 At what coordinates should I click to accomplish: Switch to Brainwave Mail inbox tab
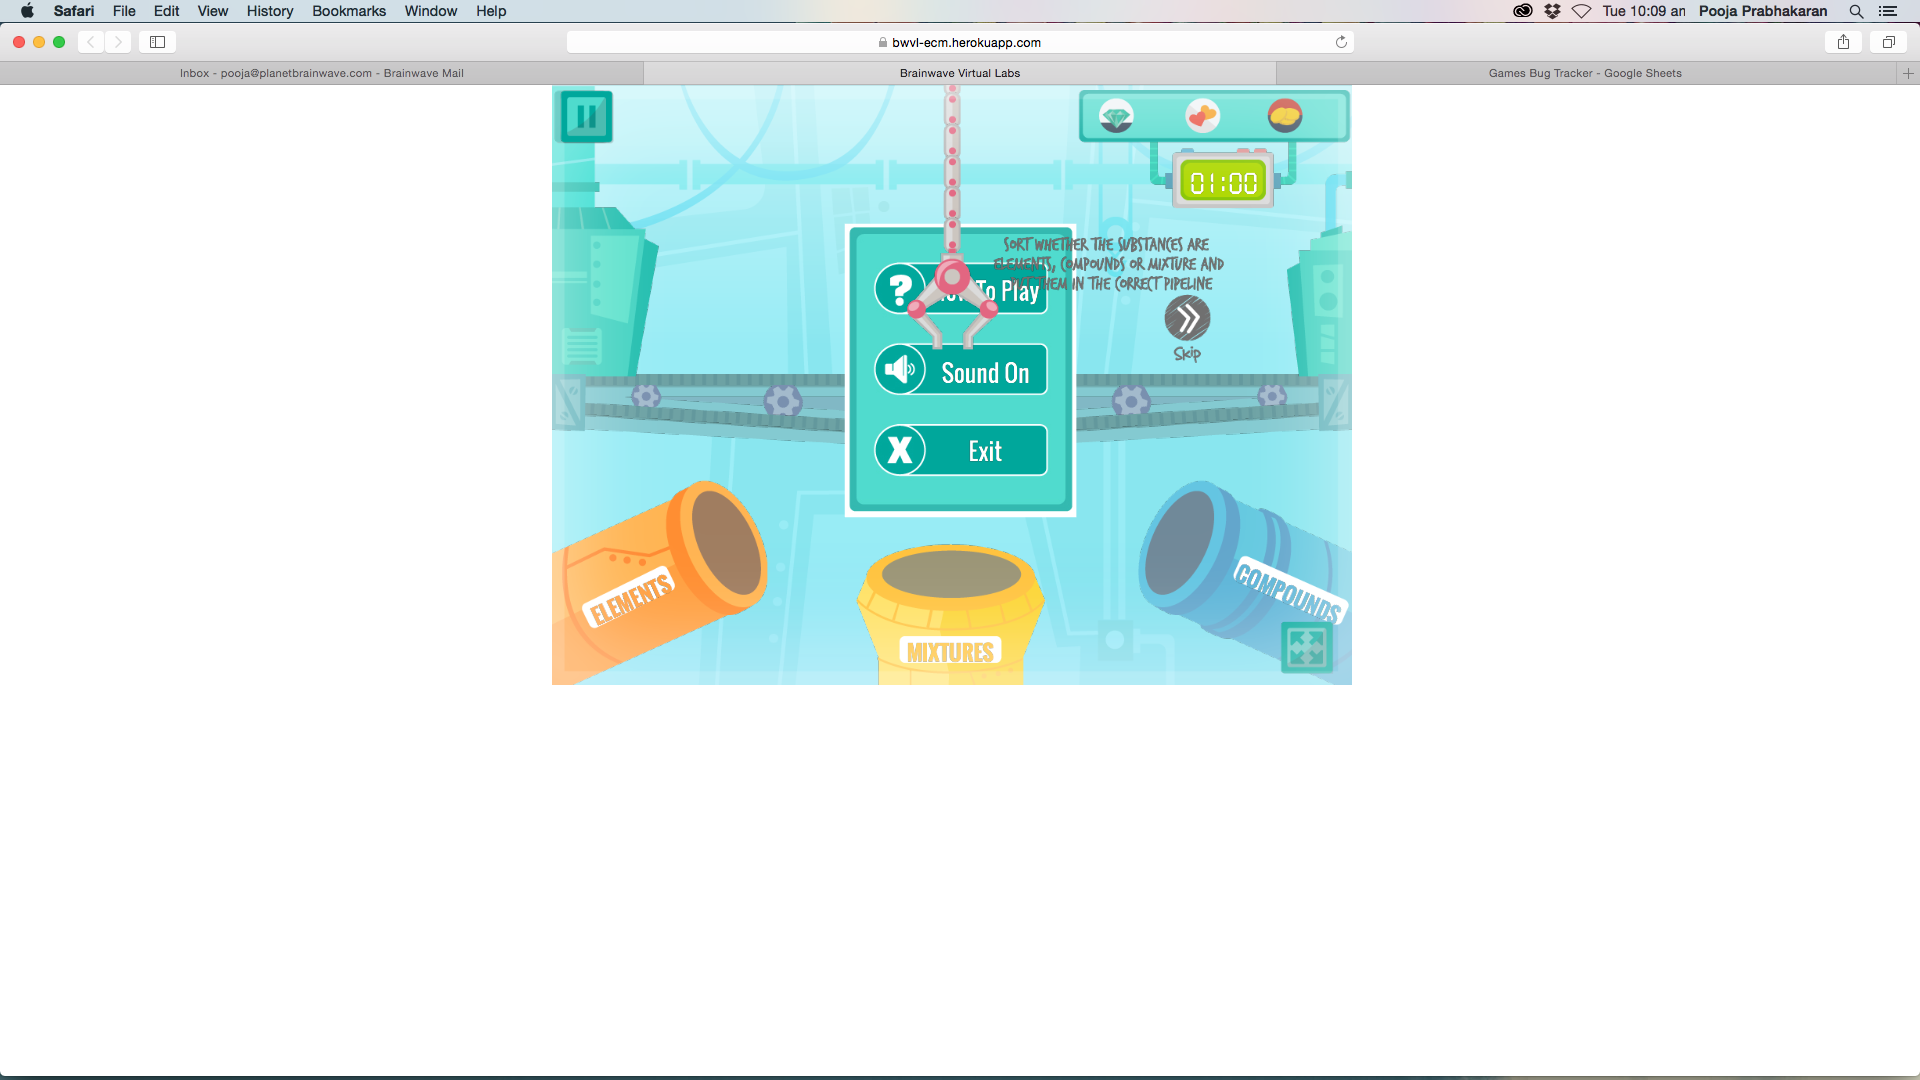[322, 73]
